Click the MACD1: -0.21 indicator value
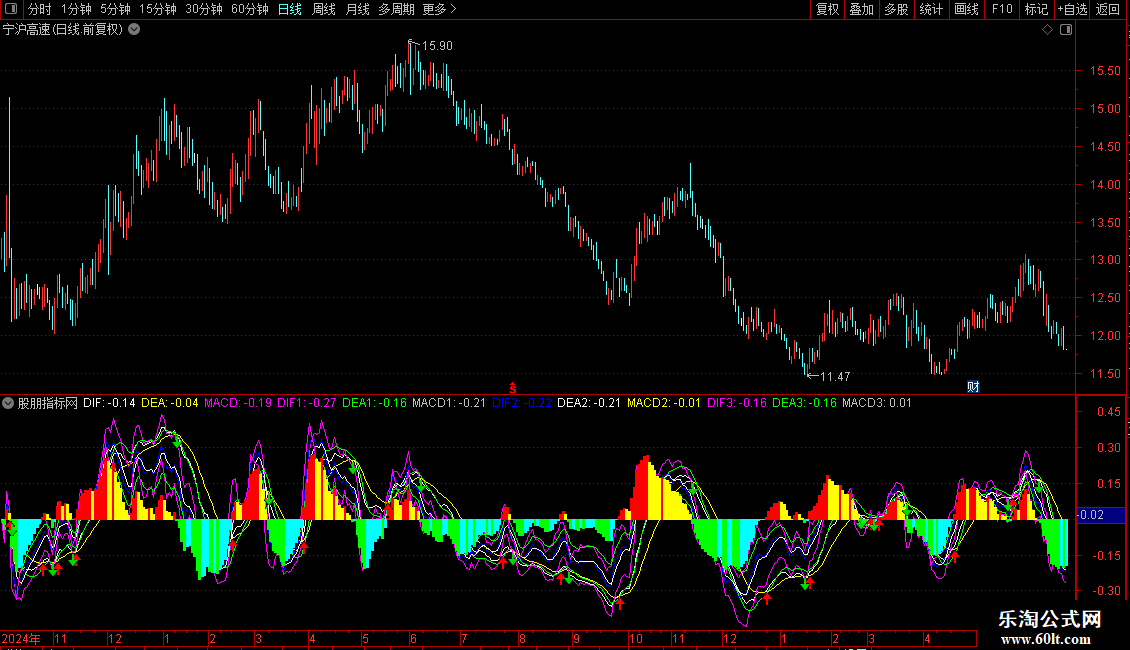Image resolution: width=1130 pixels, height=650 pixels. 449,403
